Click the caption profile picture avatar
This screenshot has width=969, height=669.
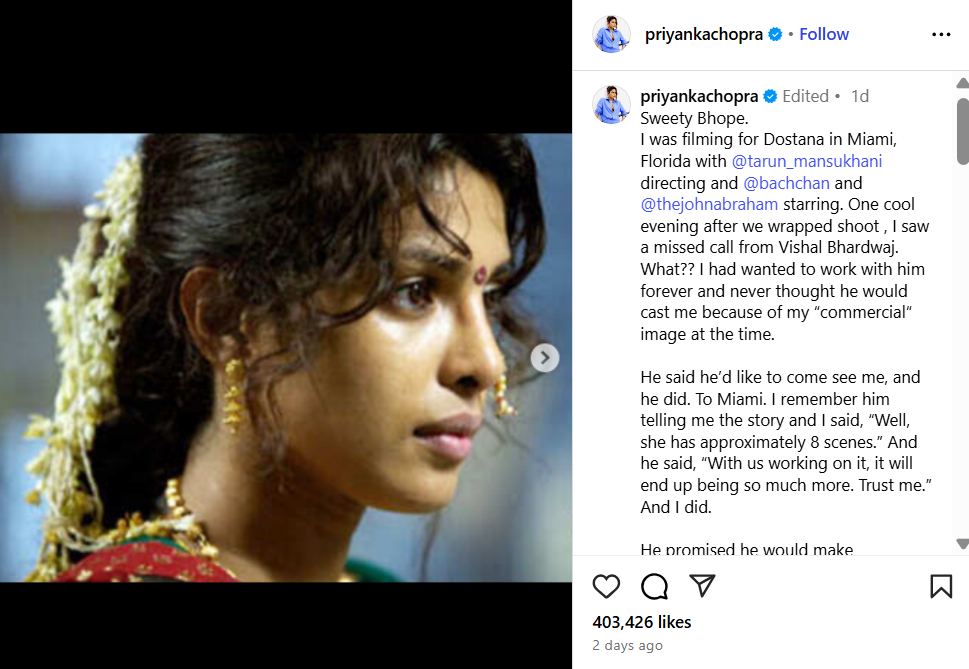point(611,104)
